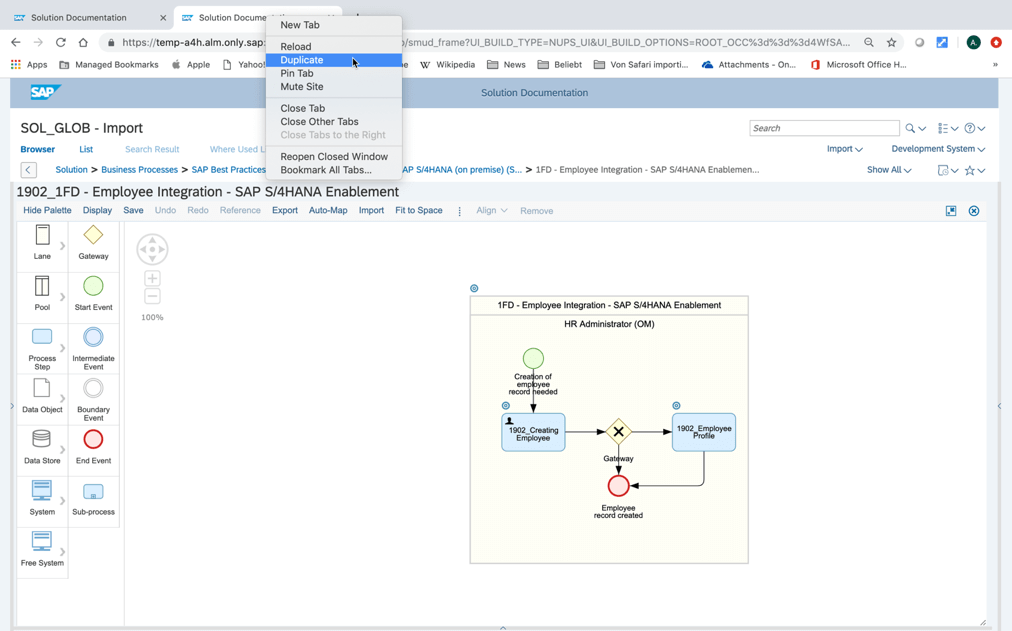Bookmark this page with the star icon
This screenshot has width=1012, height=631.
point(891,43)
